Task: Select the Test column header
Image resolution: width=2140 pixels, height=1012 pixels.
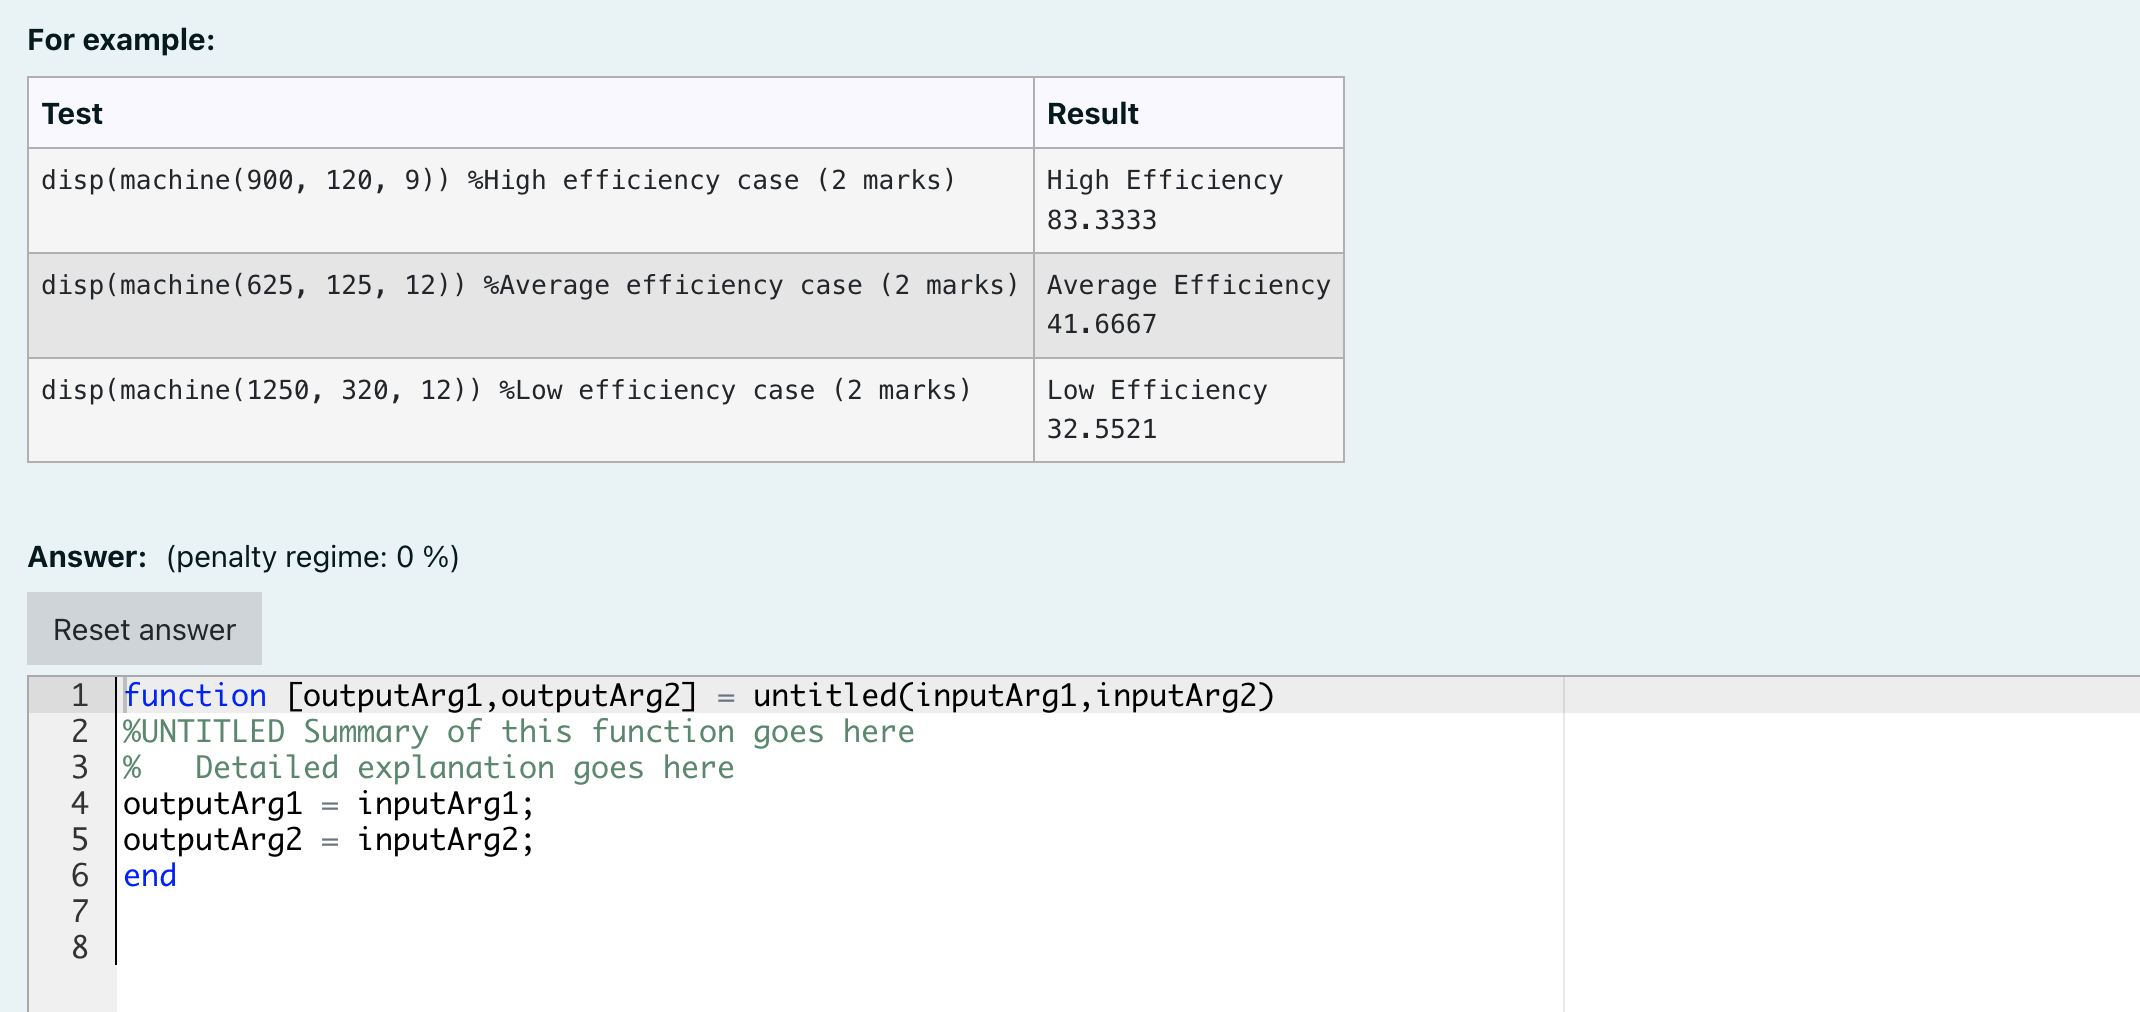Action: pyautogui.click(x=71, y=113)
